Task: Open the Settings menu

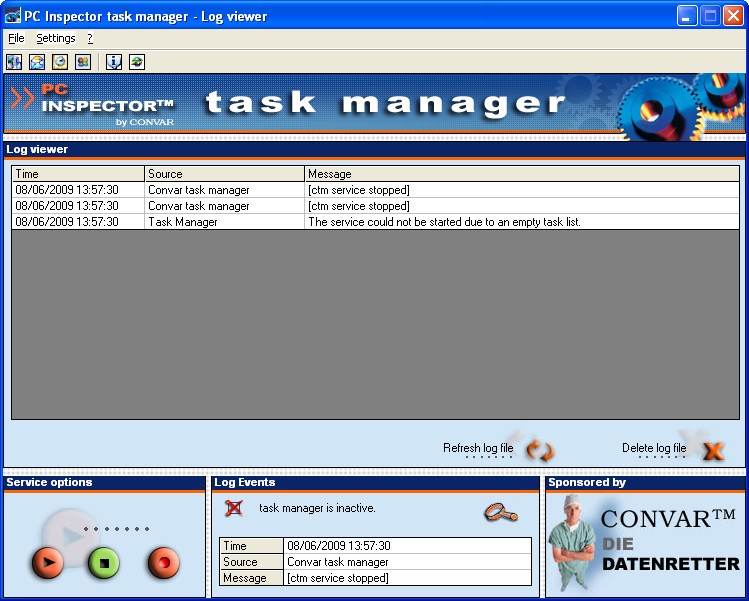Action: [56, 38]
